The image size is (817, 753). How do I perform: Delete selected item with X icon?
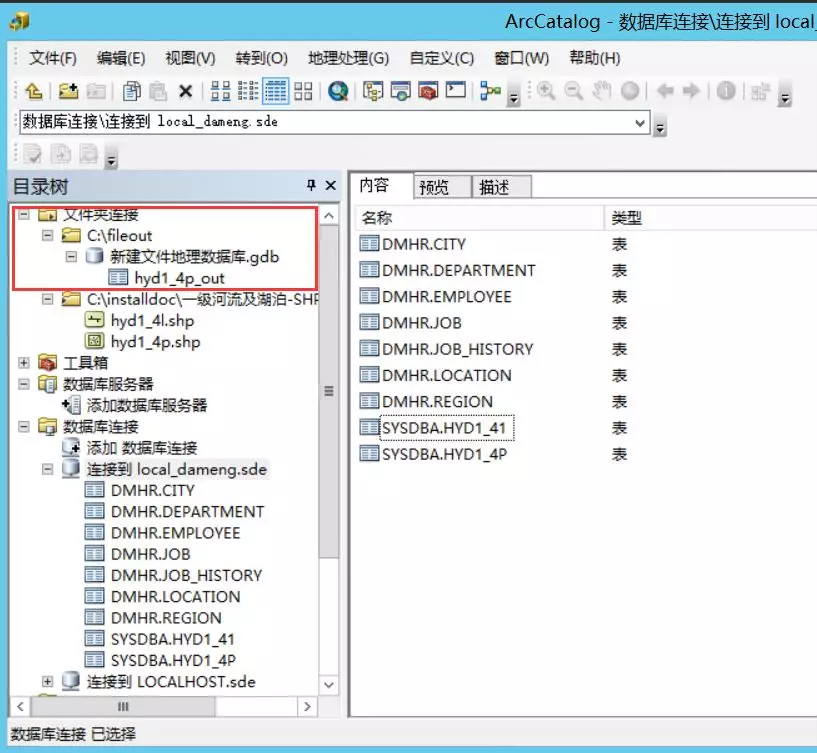click(x=185, y=92)
